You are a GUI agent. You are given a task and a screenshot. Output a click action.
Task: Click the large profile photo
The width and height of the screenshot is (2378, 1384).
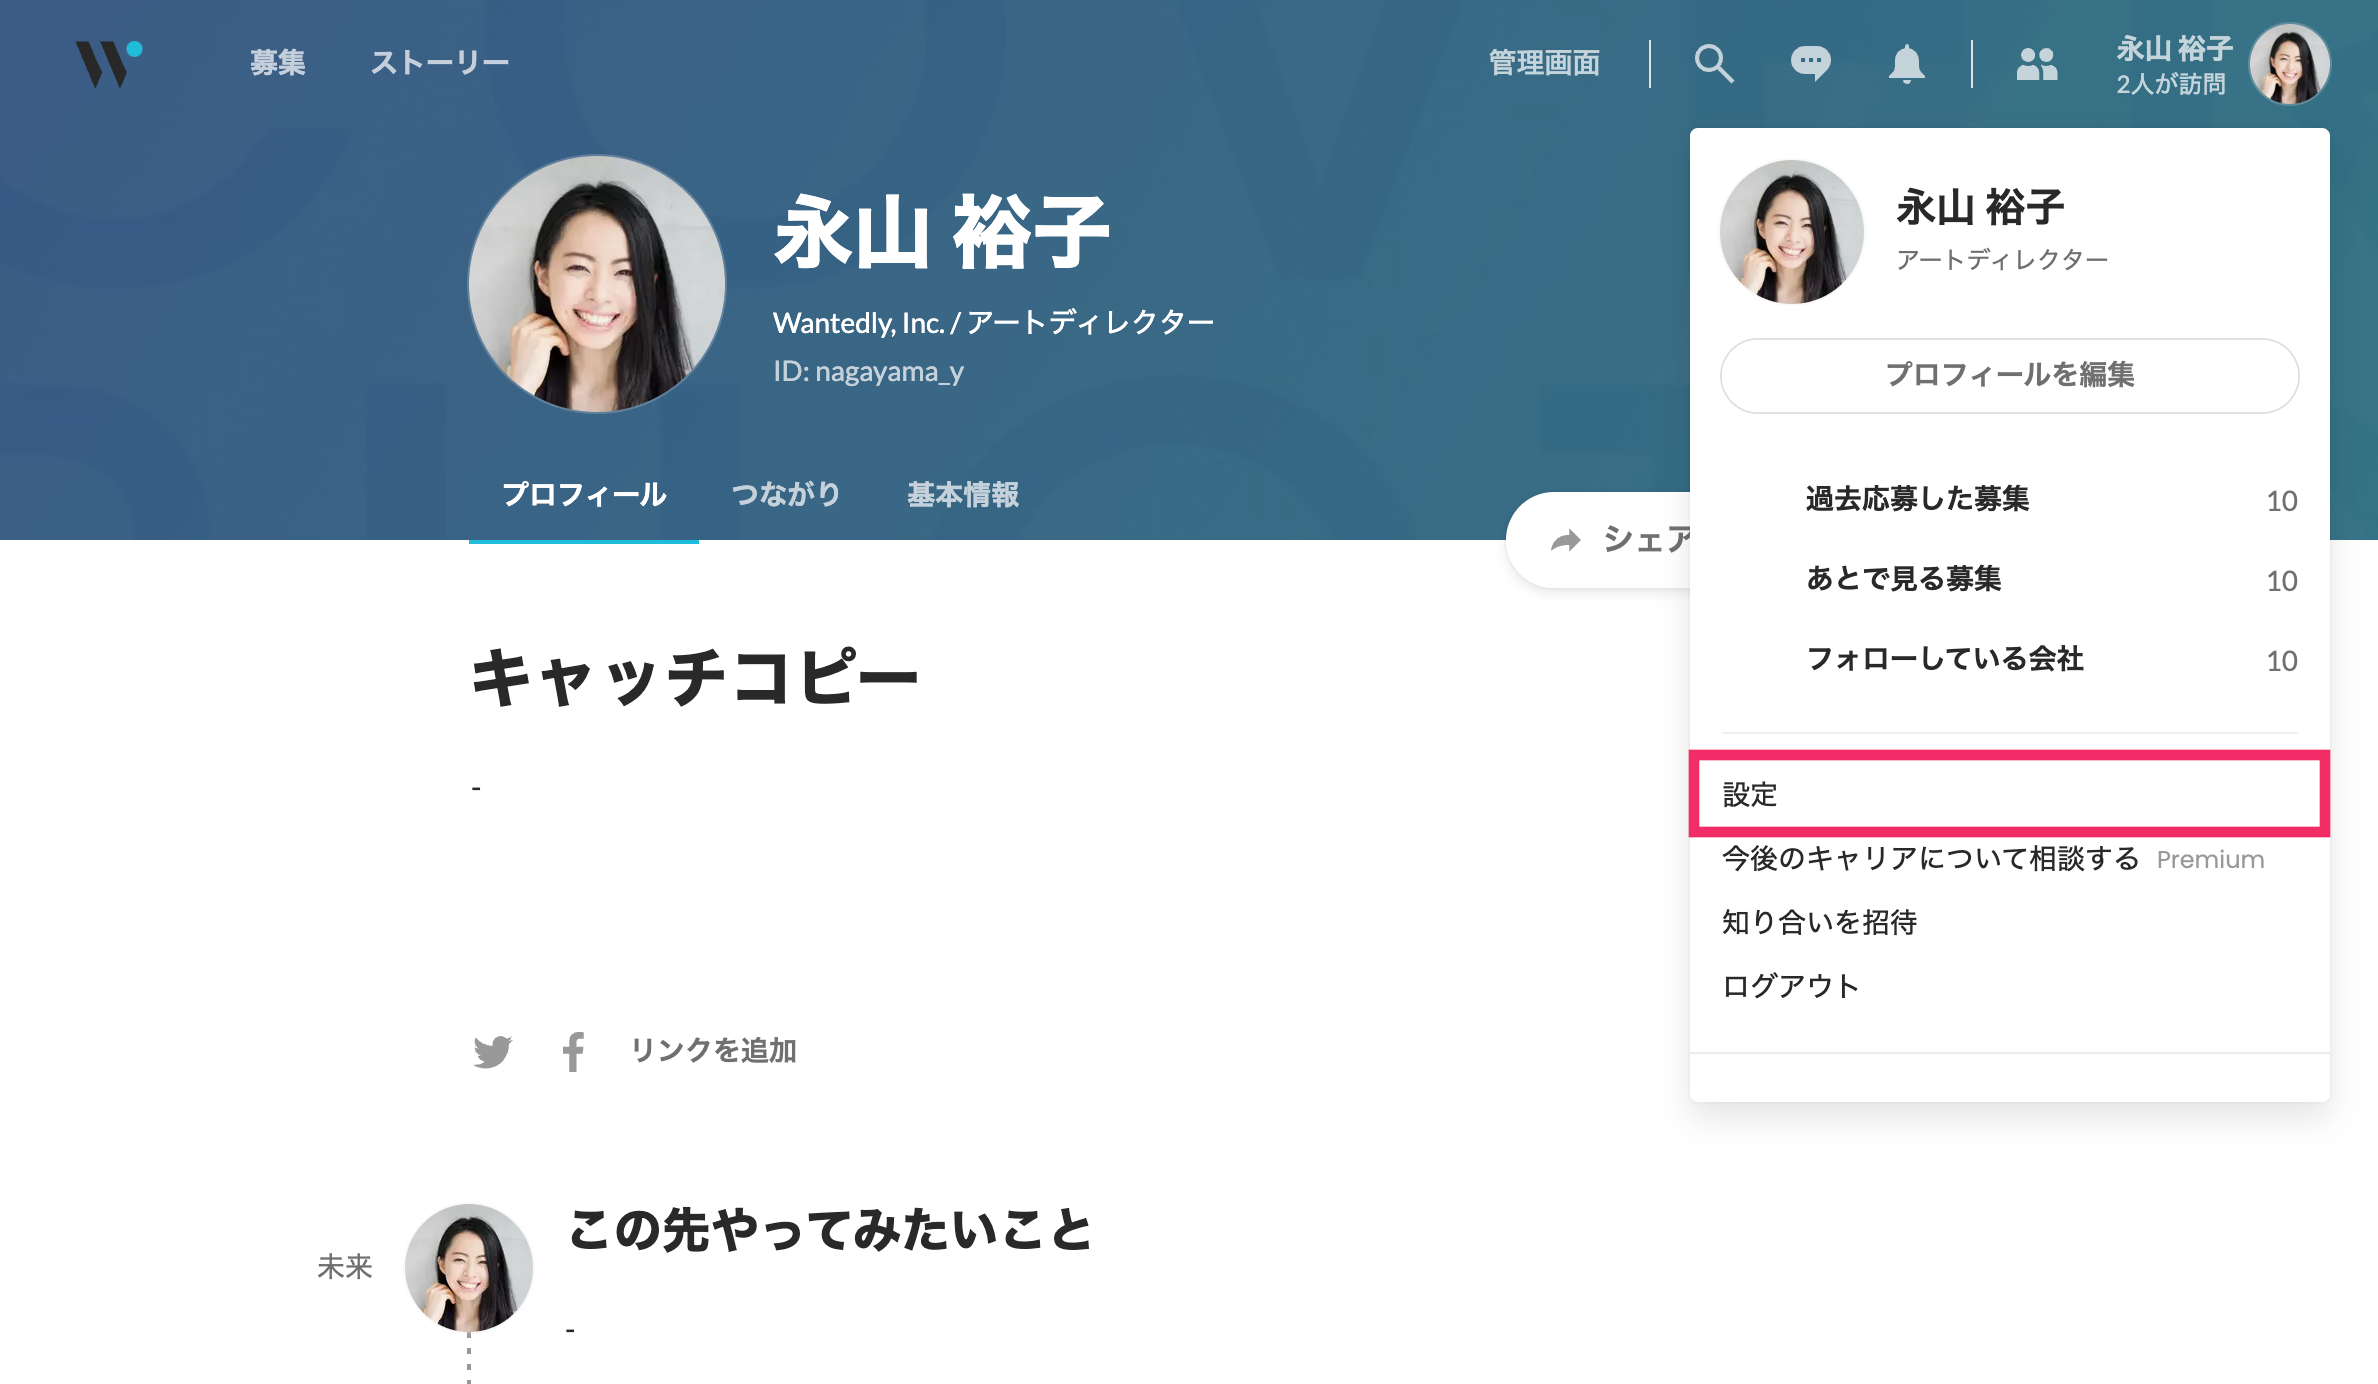click(597, 284)
